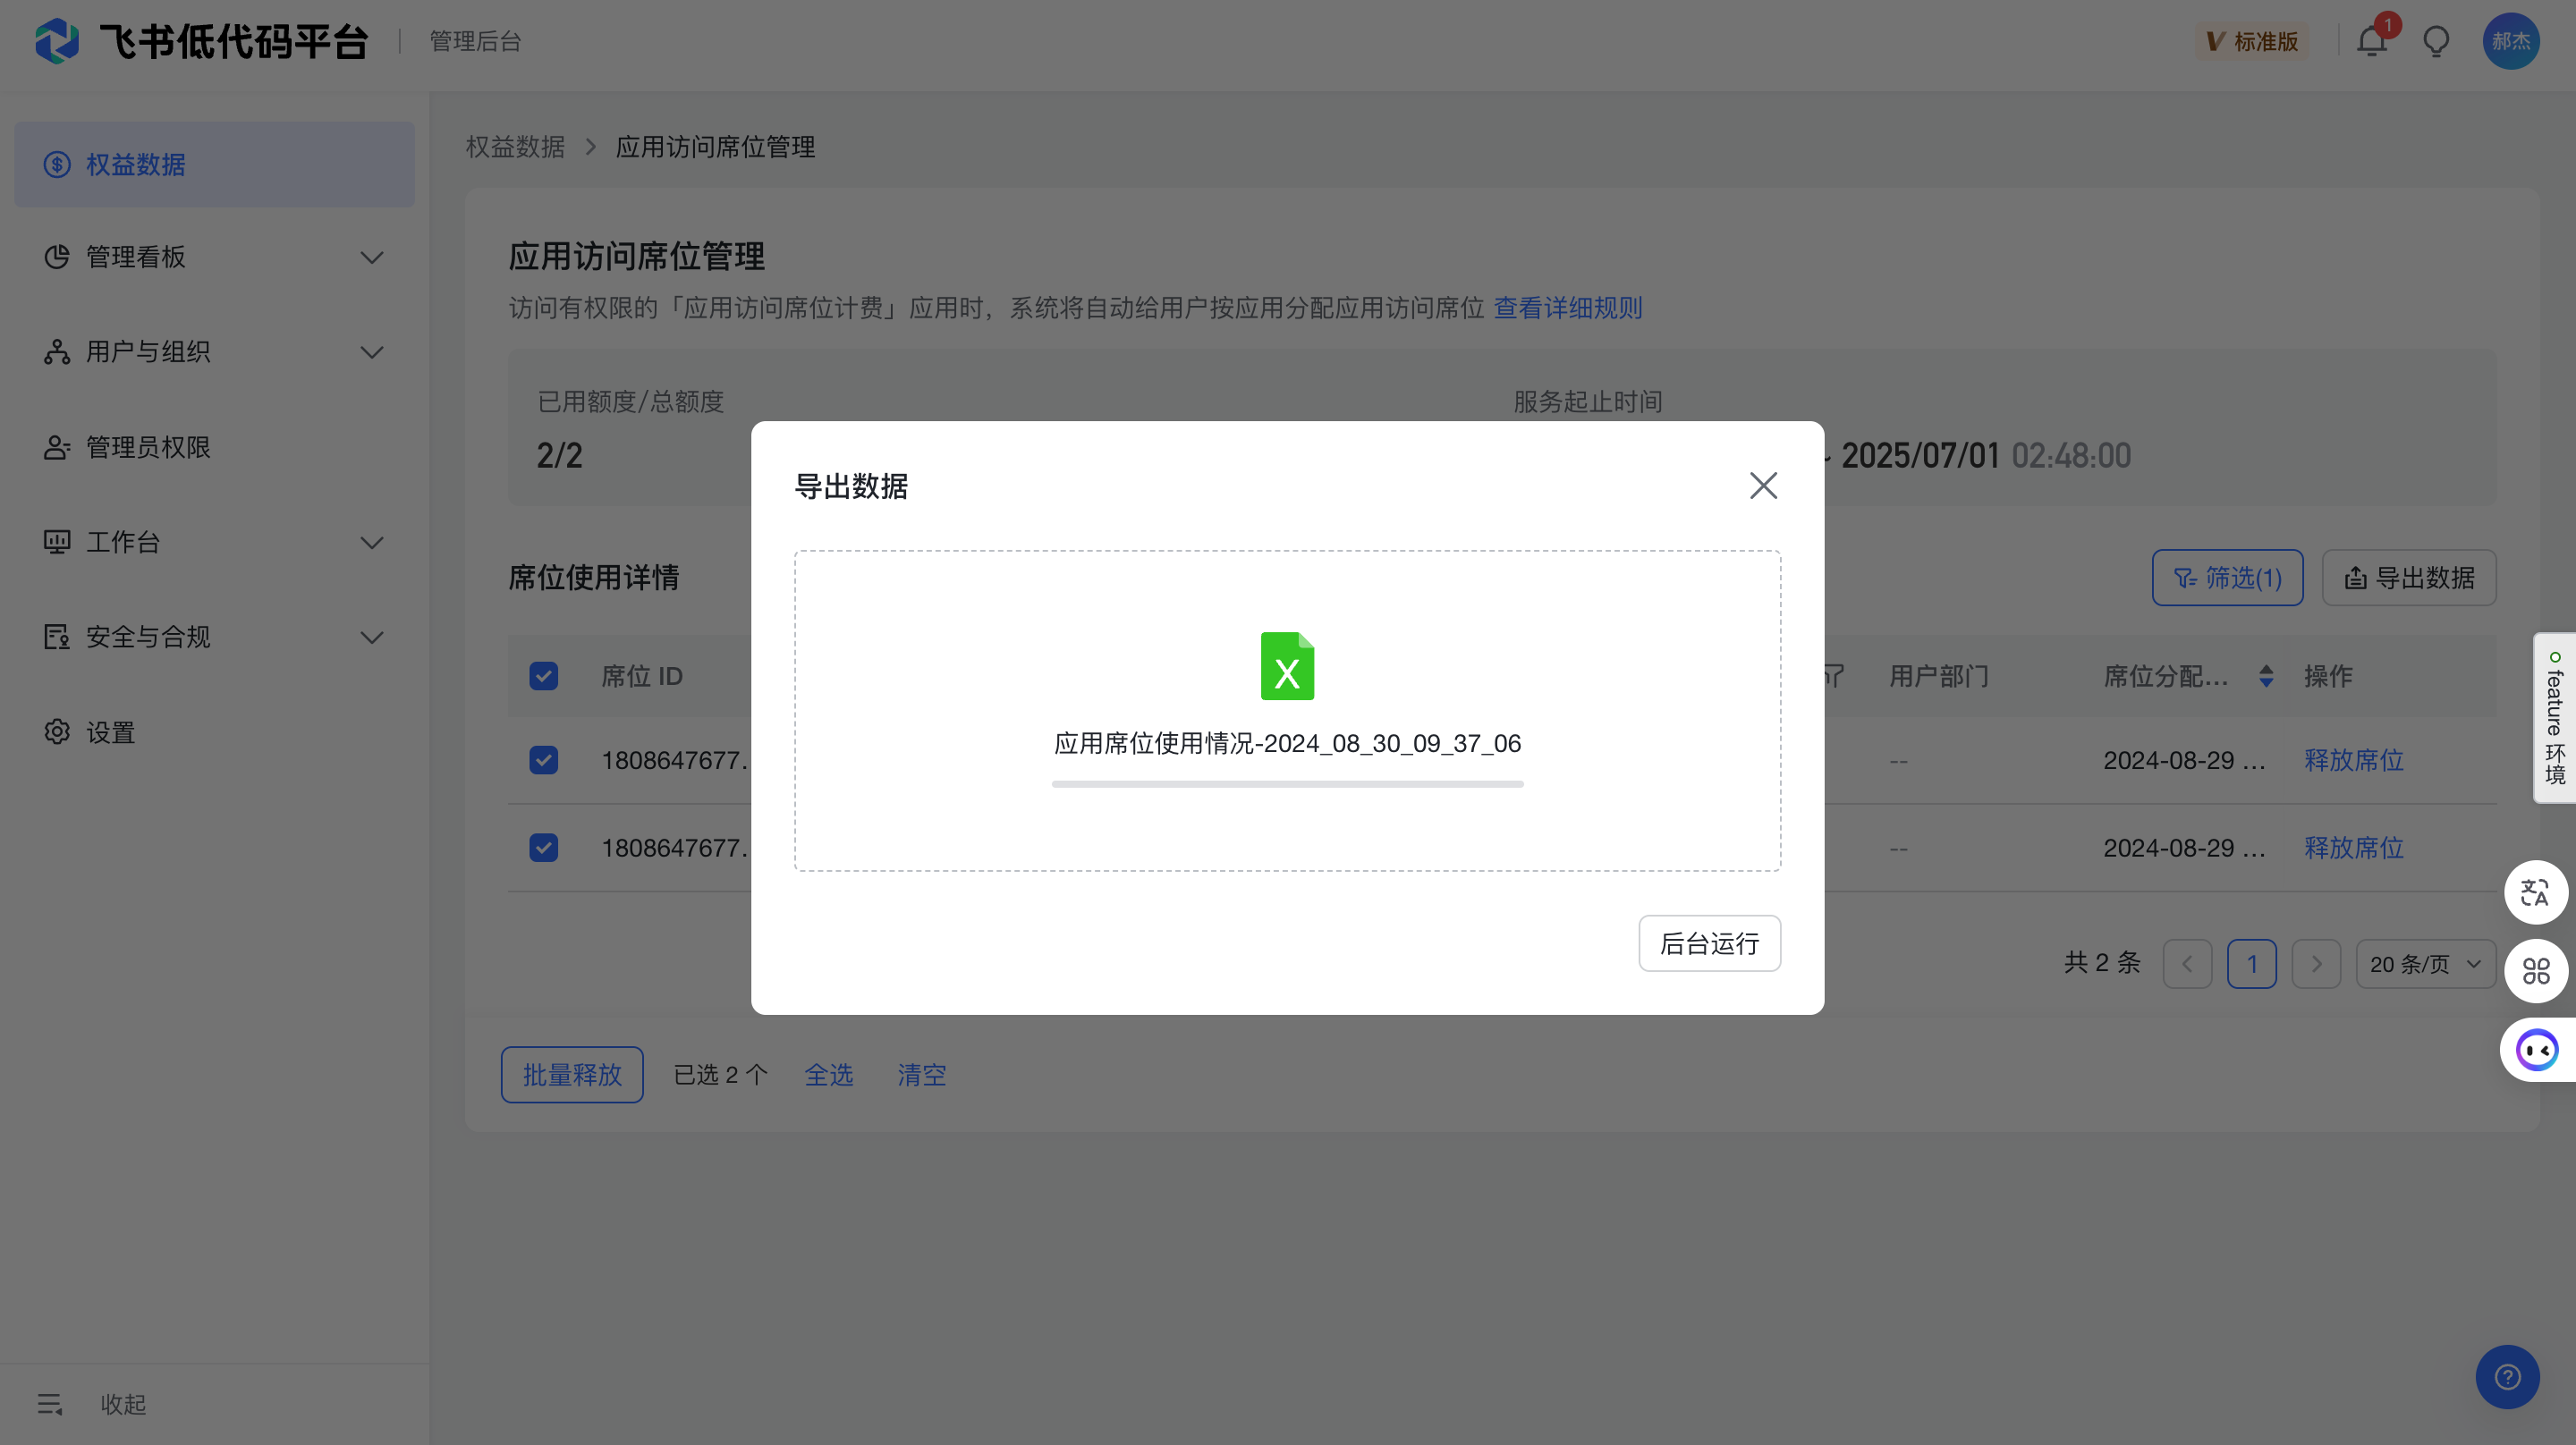The height and width of the screenshot is (1445, 2576).
Task: Click the 工作台 monitor icon
Action: [x=57, y=542]
